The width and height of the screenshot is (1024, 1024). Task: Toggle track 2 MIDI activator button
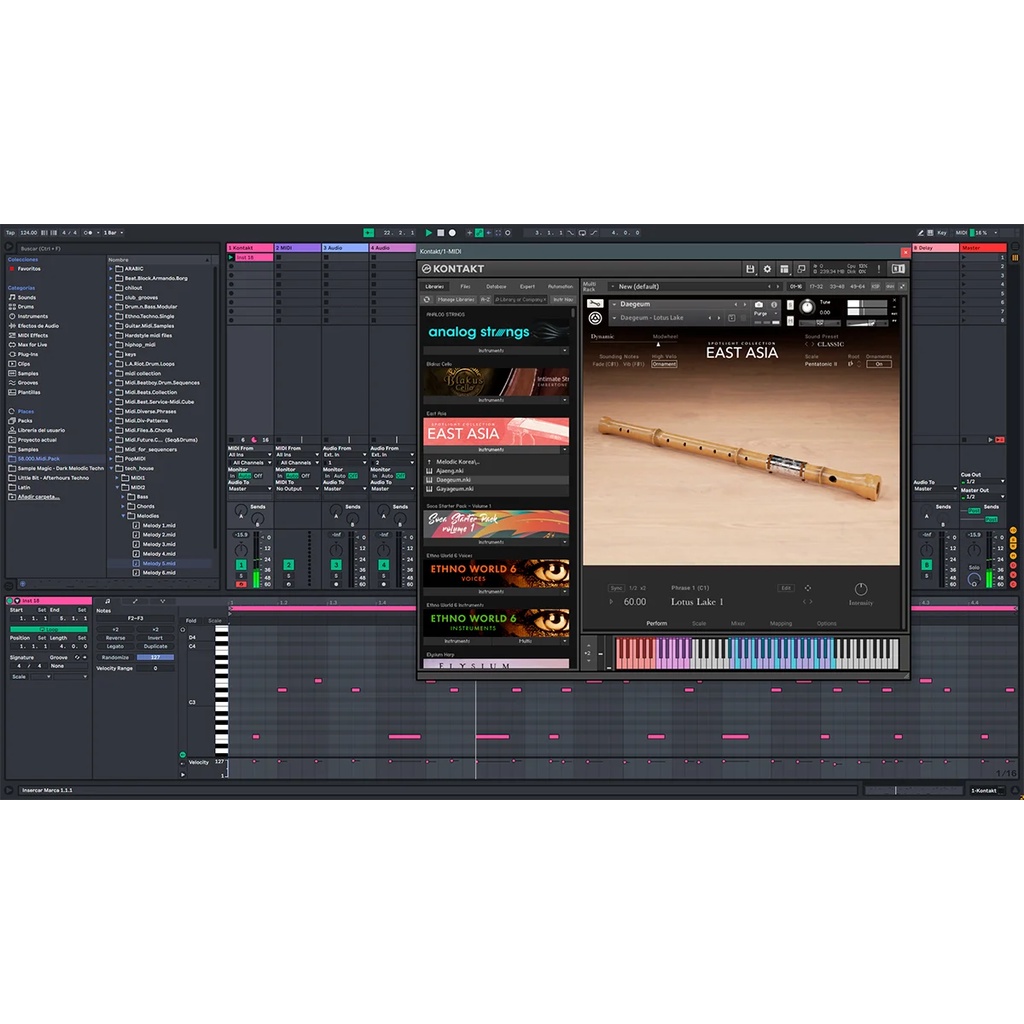289,564
